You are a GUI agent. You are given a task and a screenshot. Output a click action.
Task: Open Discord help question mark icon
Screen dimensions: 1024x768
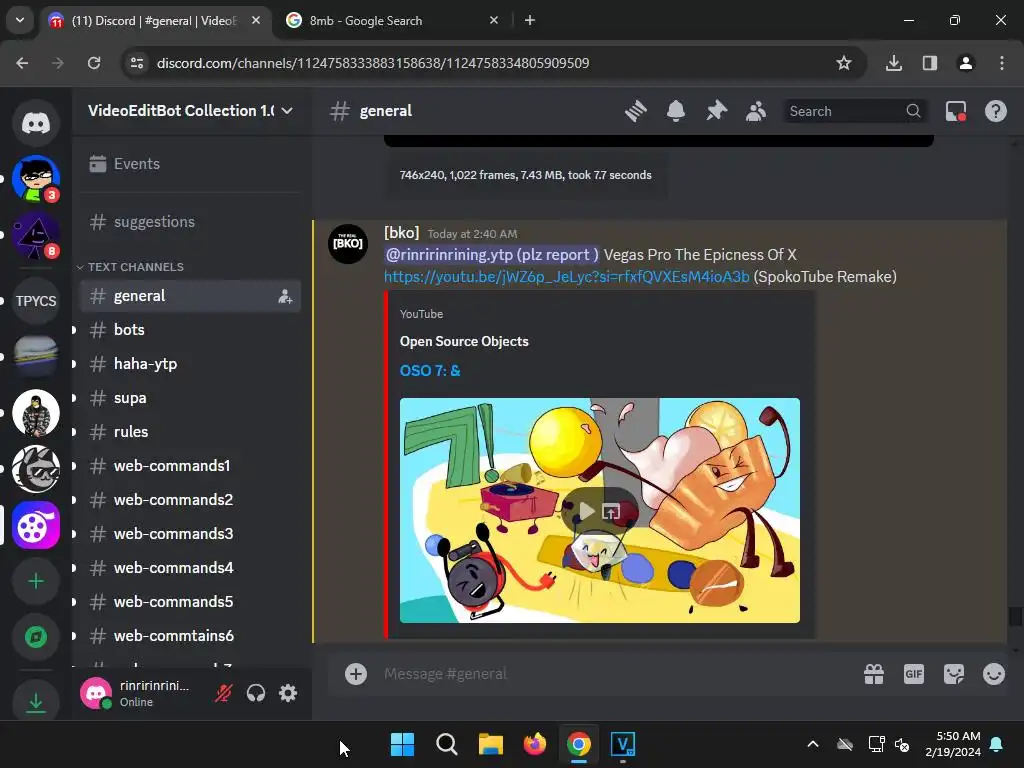(x=995, y=111)
